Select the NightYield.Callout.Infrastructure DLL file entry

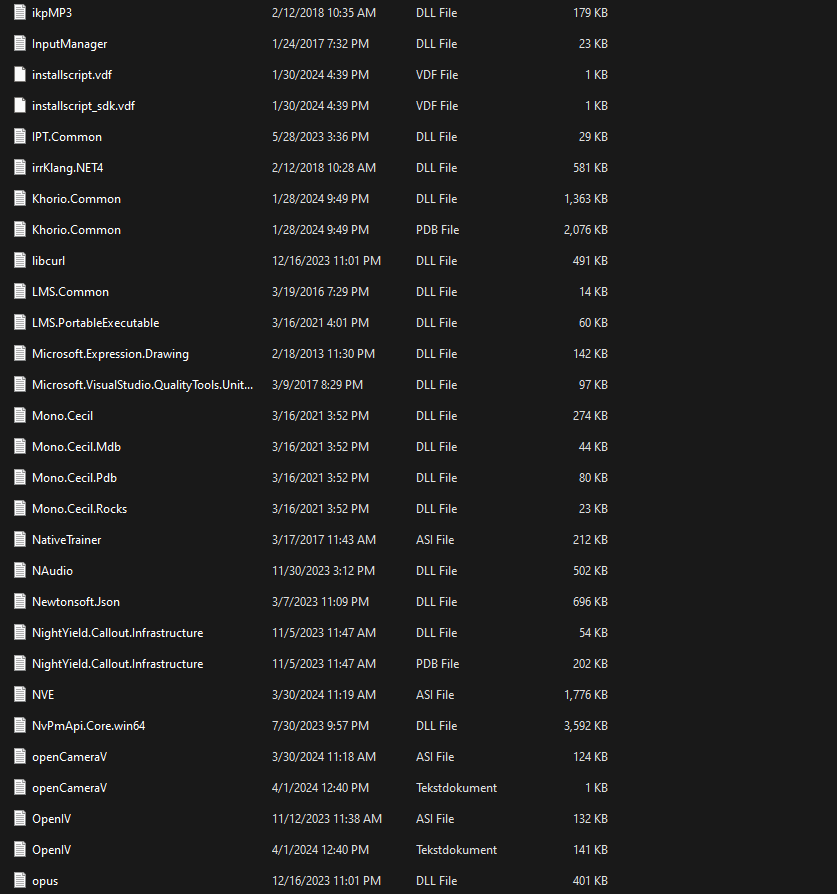point(117,633)
